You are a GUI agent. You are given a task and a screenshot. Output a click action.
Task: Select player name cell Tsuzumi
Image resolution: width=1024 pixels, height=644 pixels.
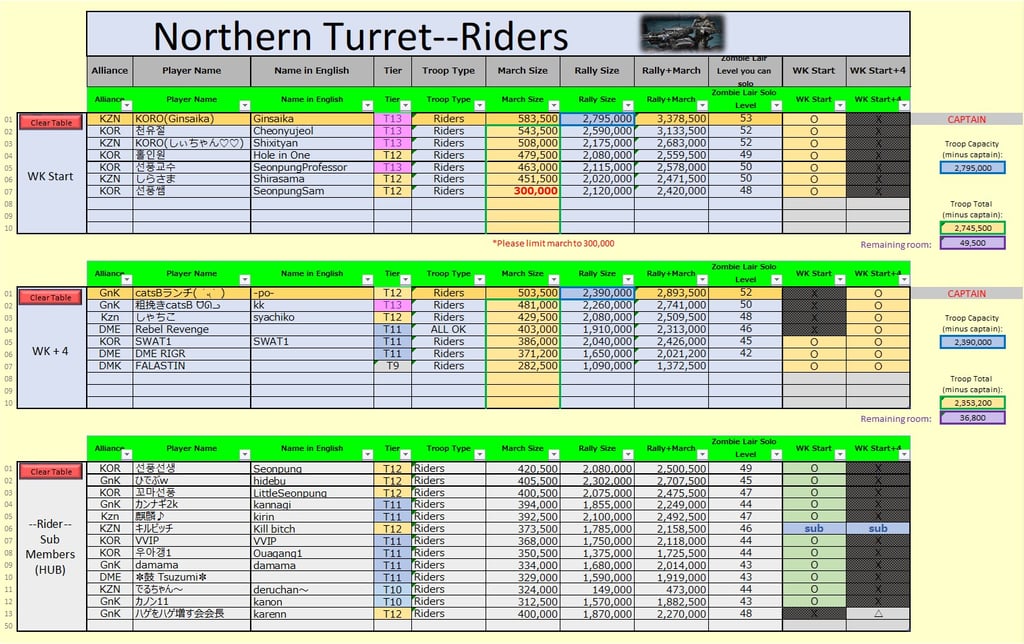click(x=191, y=577)
